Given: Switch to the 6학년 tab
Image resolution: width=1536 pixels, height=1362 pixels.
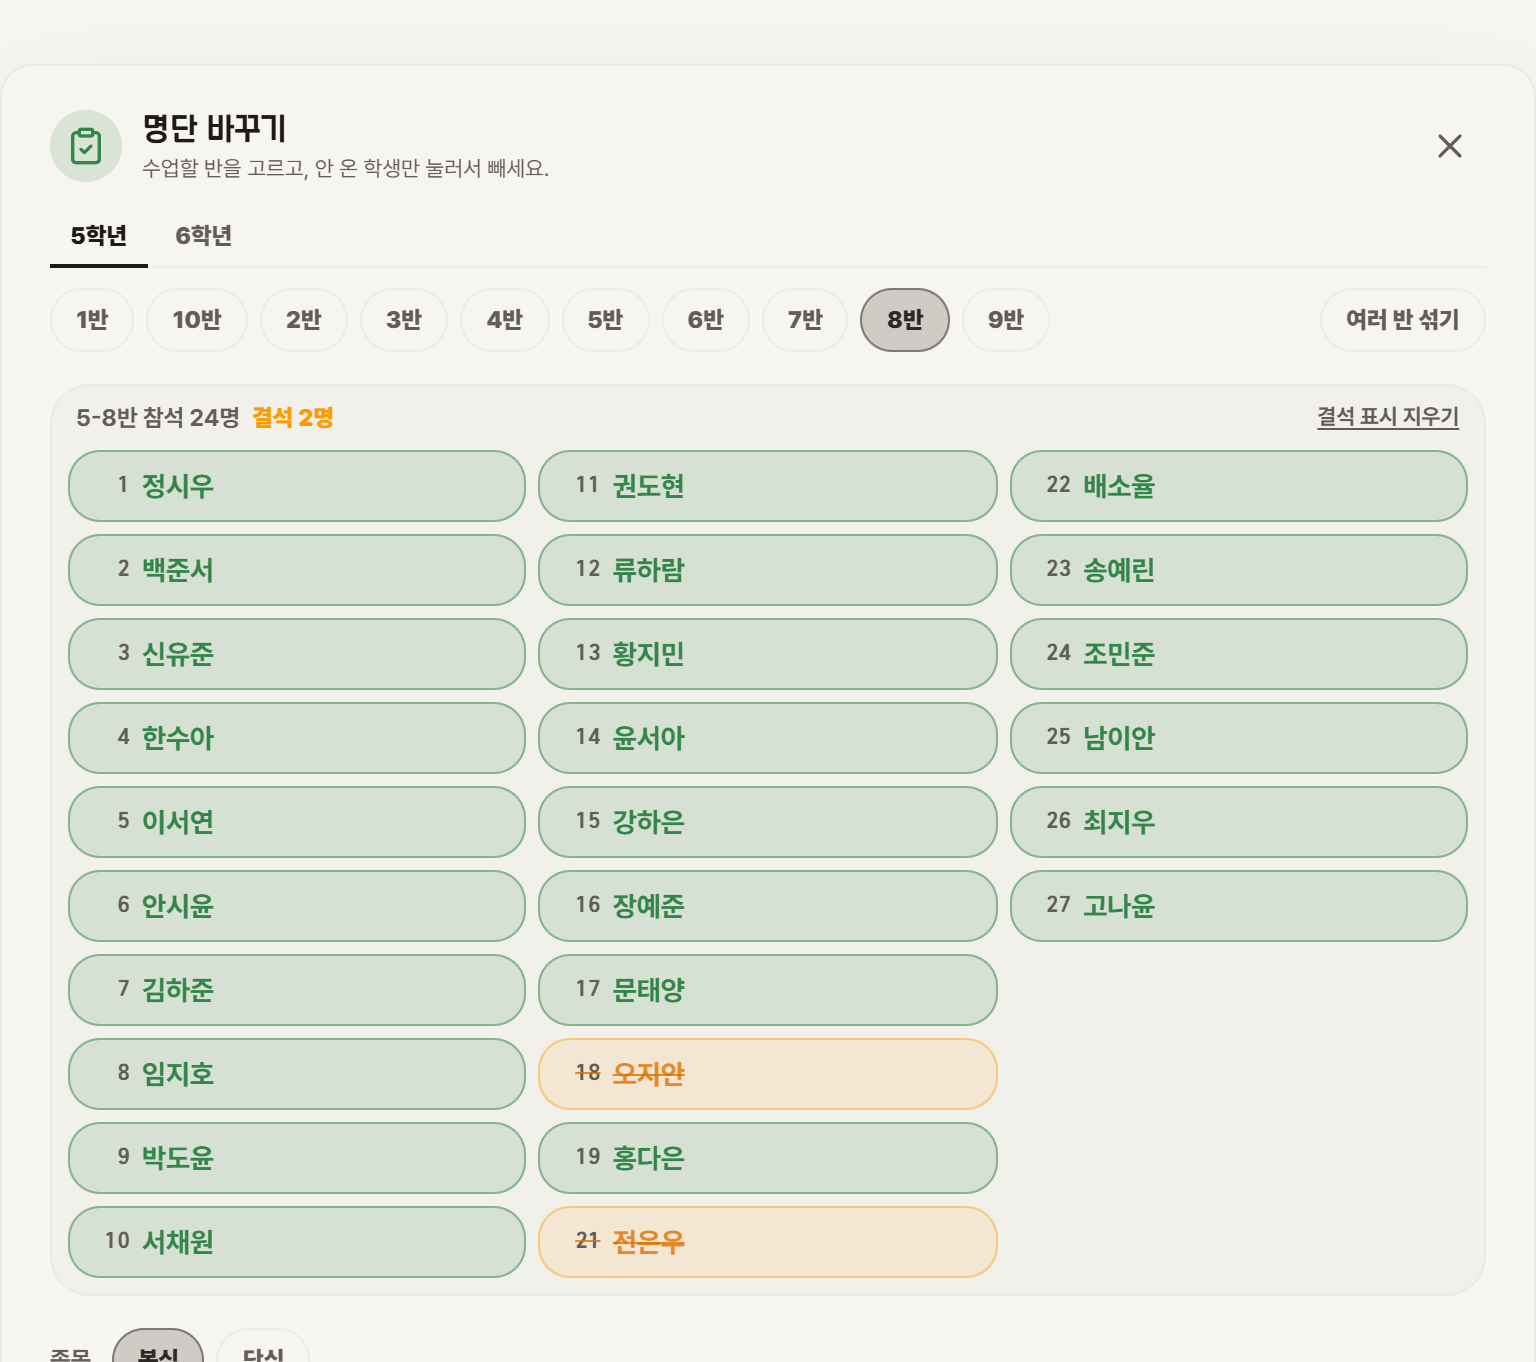Looking at the screenshot, I should 203,236.
